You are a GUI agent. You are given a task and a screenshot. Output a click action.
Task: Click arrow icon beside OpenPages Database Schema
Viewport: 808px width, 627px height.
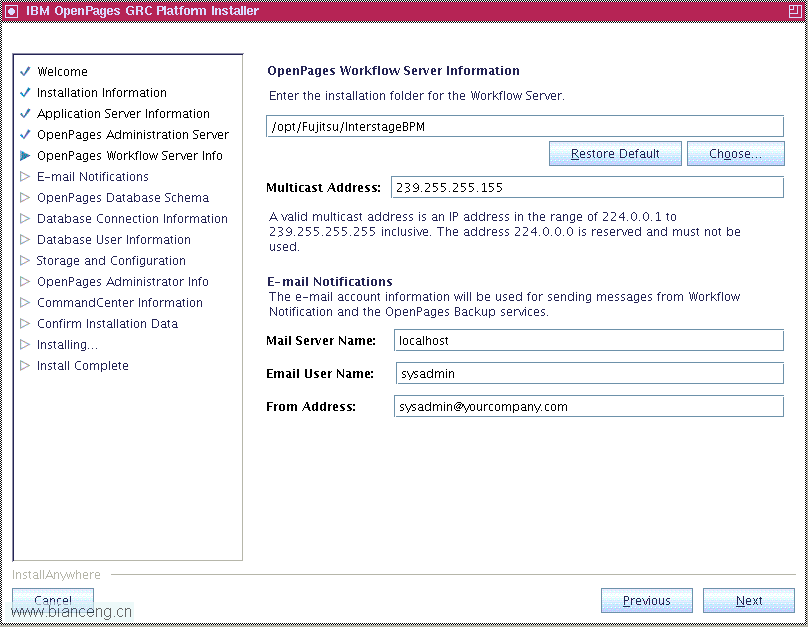click(x=25, y=197)
